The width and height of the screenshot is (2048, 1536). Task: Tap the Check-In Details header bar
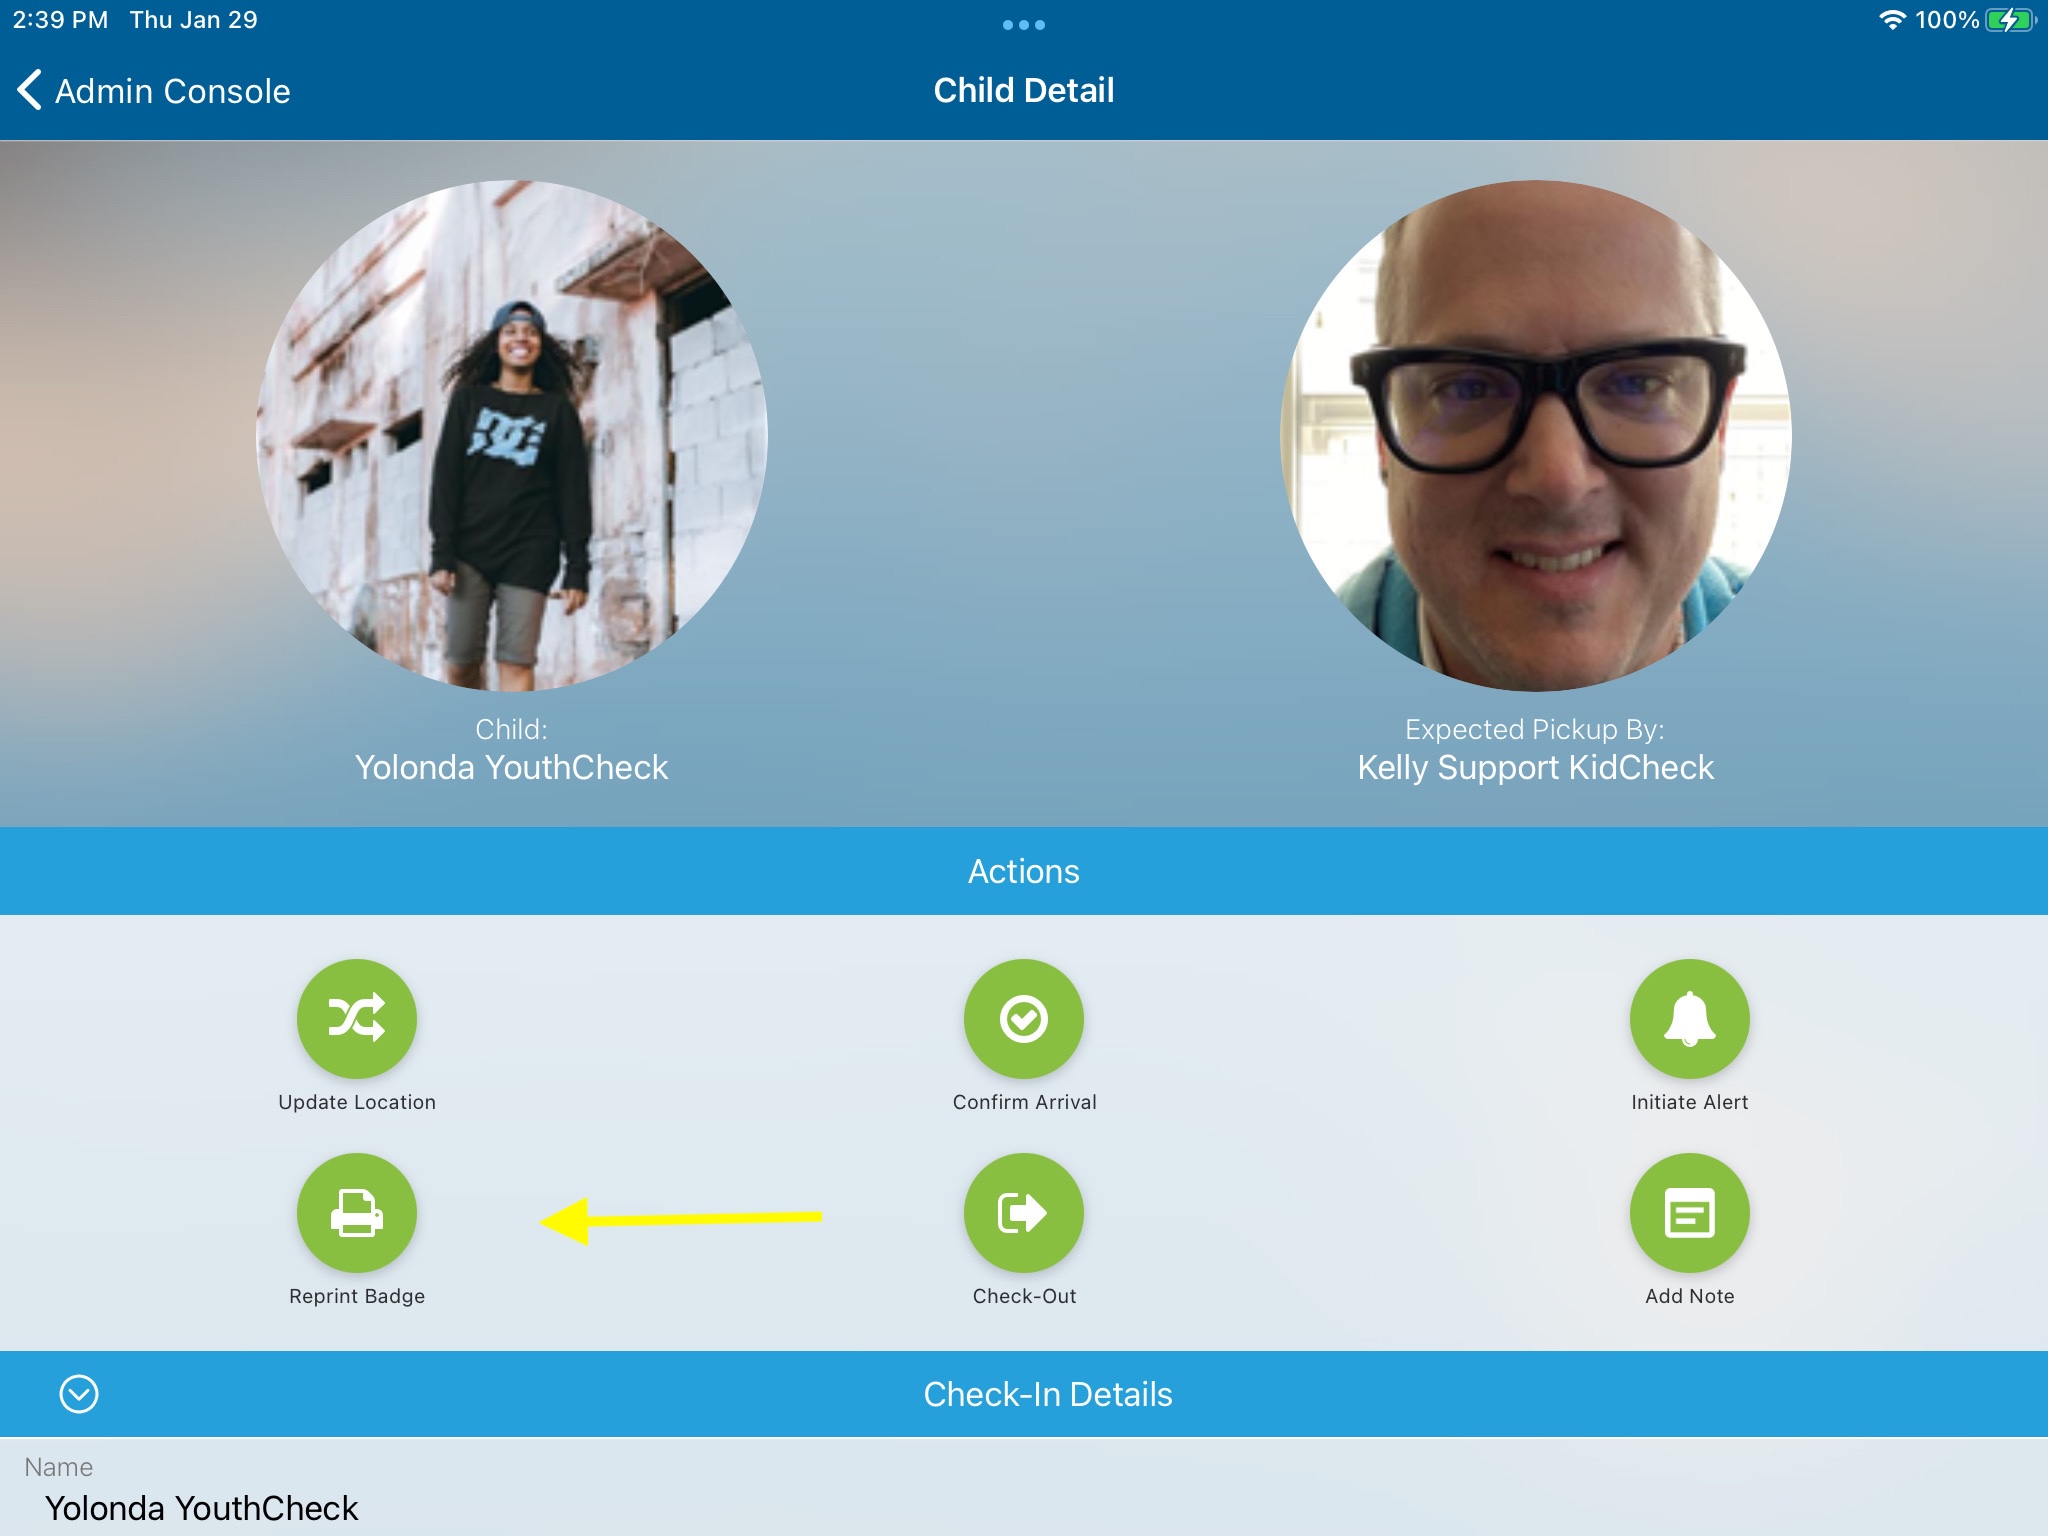pyautogui.click(x=1047, y=1394)
